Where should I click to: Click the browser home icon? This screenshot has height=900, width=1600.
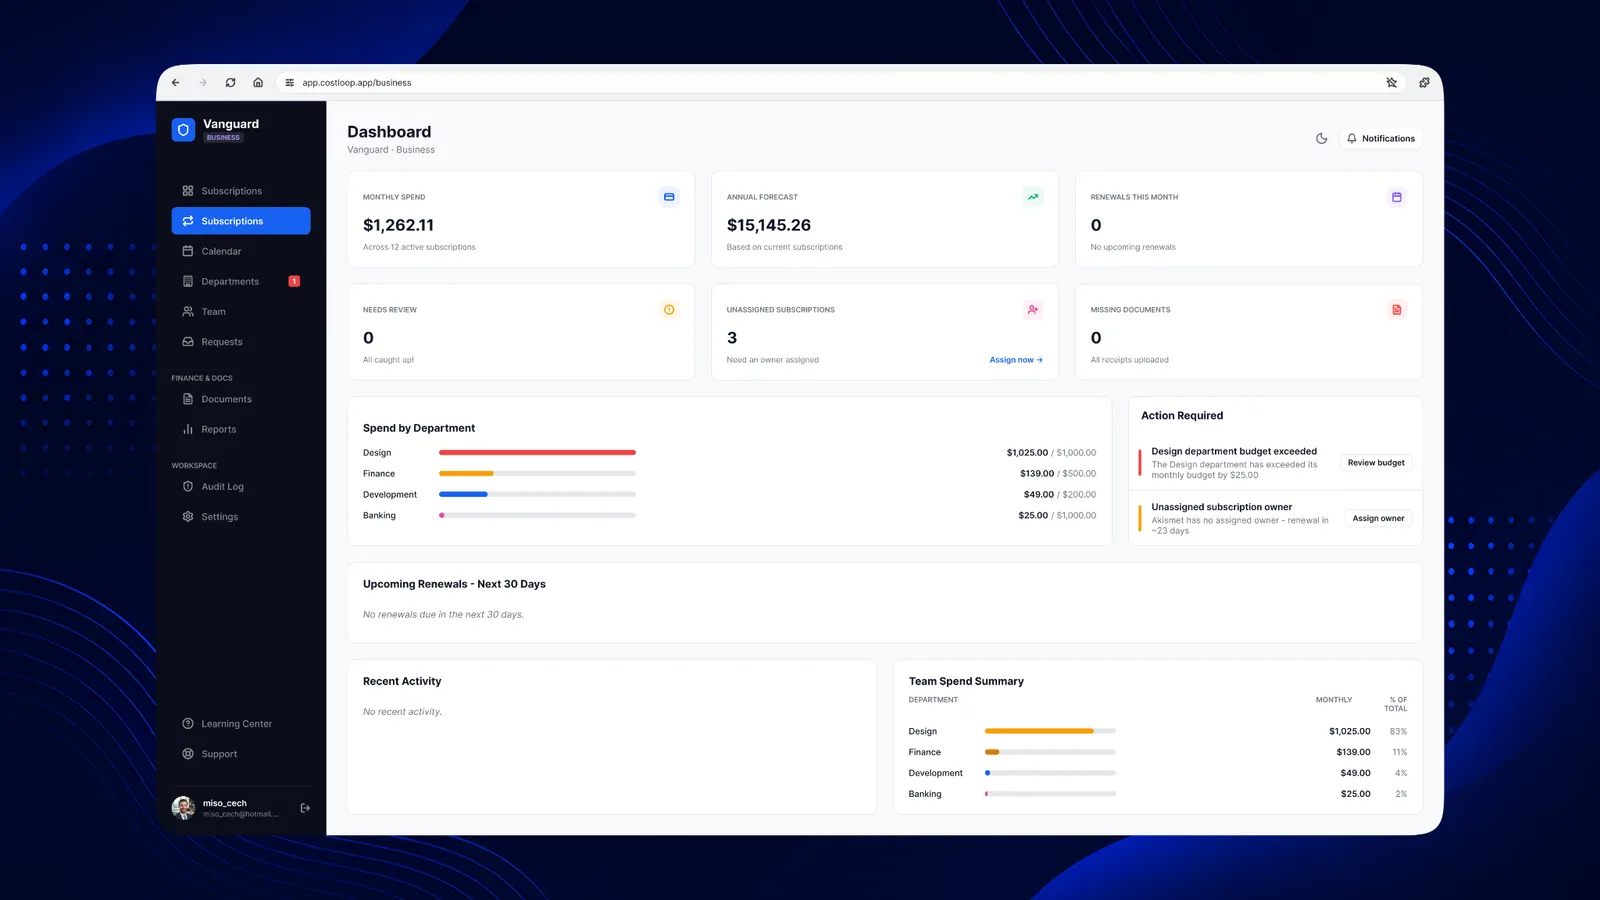(x=258, y=83)
